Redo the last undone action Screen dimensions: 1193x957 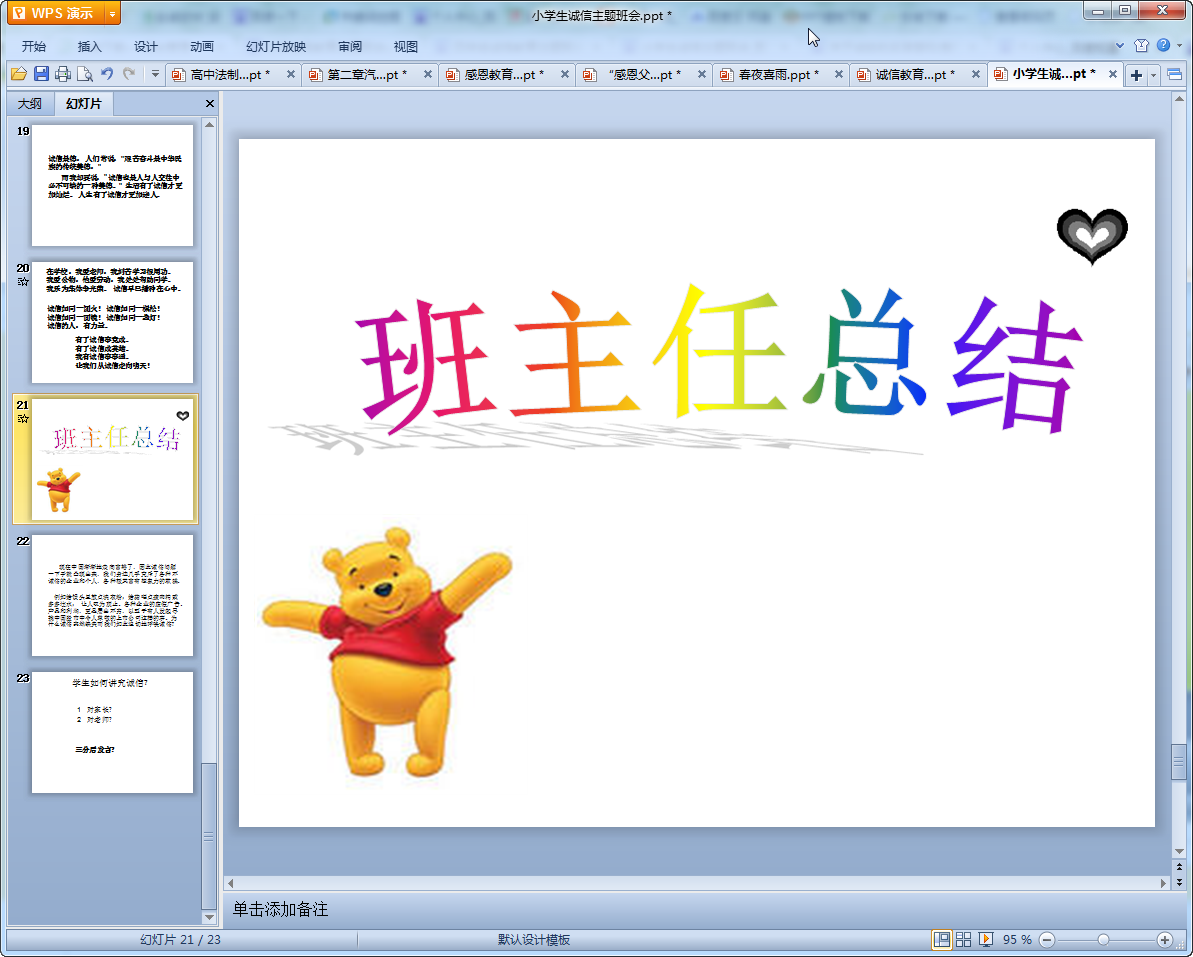click(x=129, y=74)
